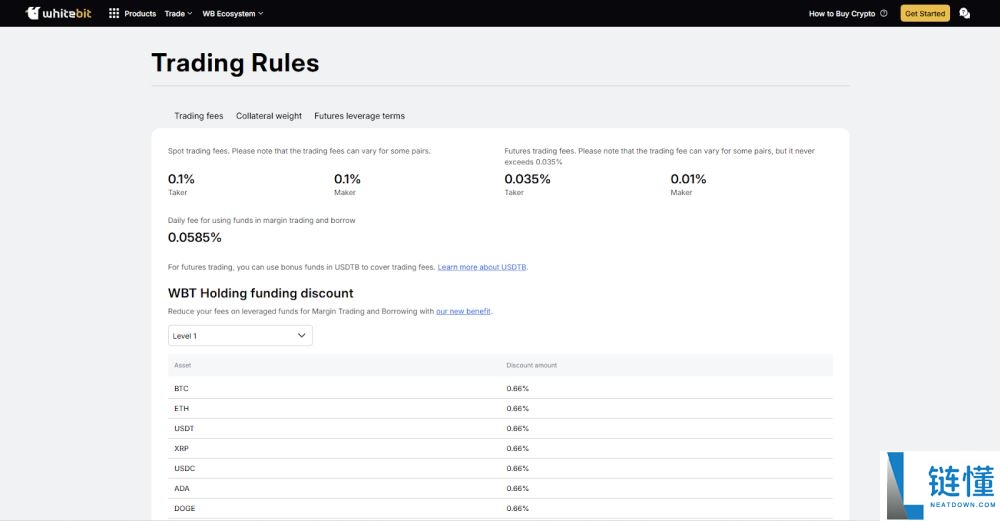Switch to the Collateral weight tab
This screenshot has width=1000, height=521.
pyautogui.click(x=268, y=116)
